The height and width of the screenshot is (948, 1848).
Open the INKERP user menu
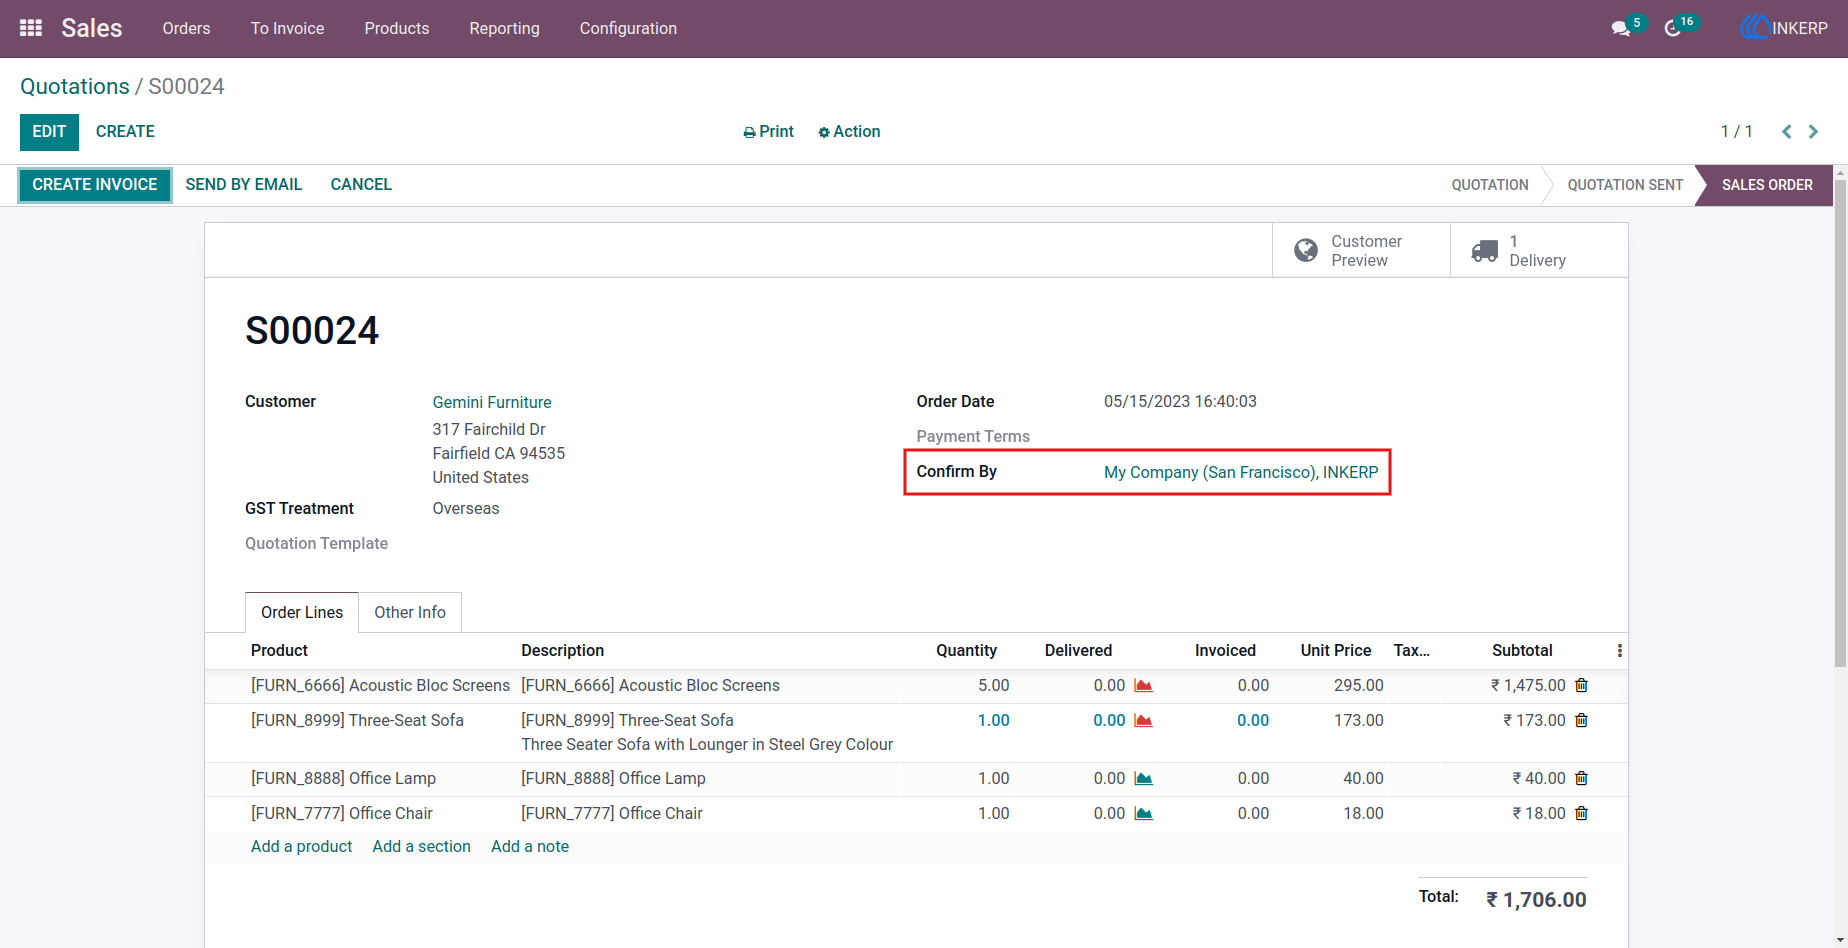pos(1785,28)
